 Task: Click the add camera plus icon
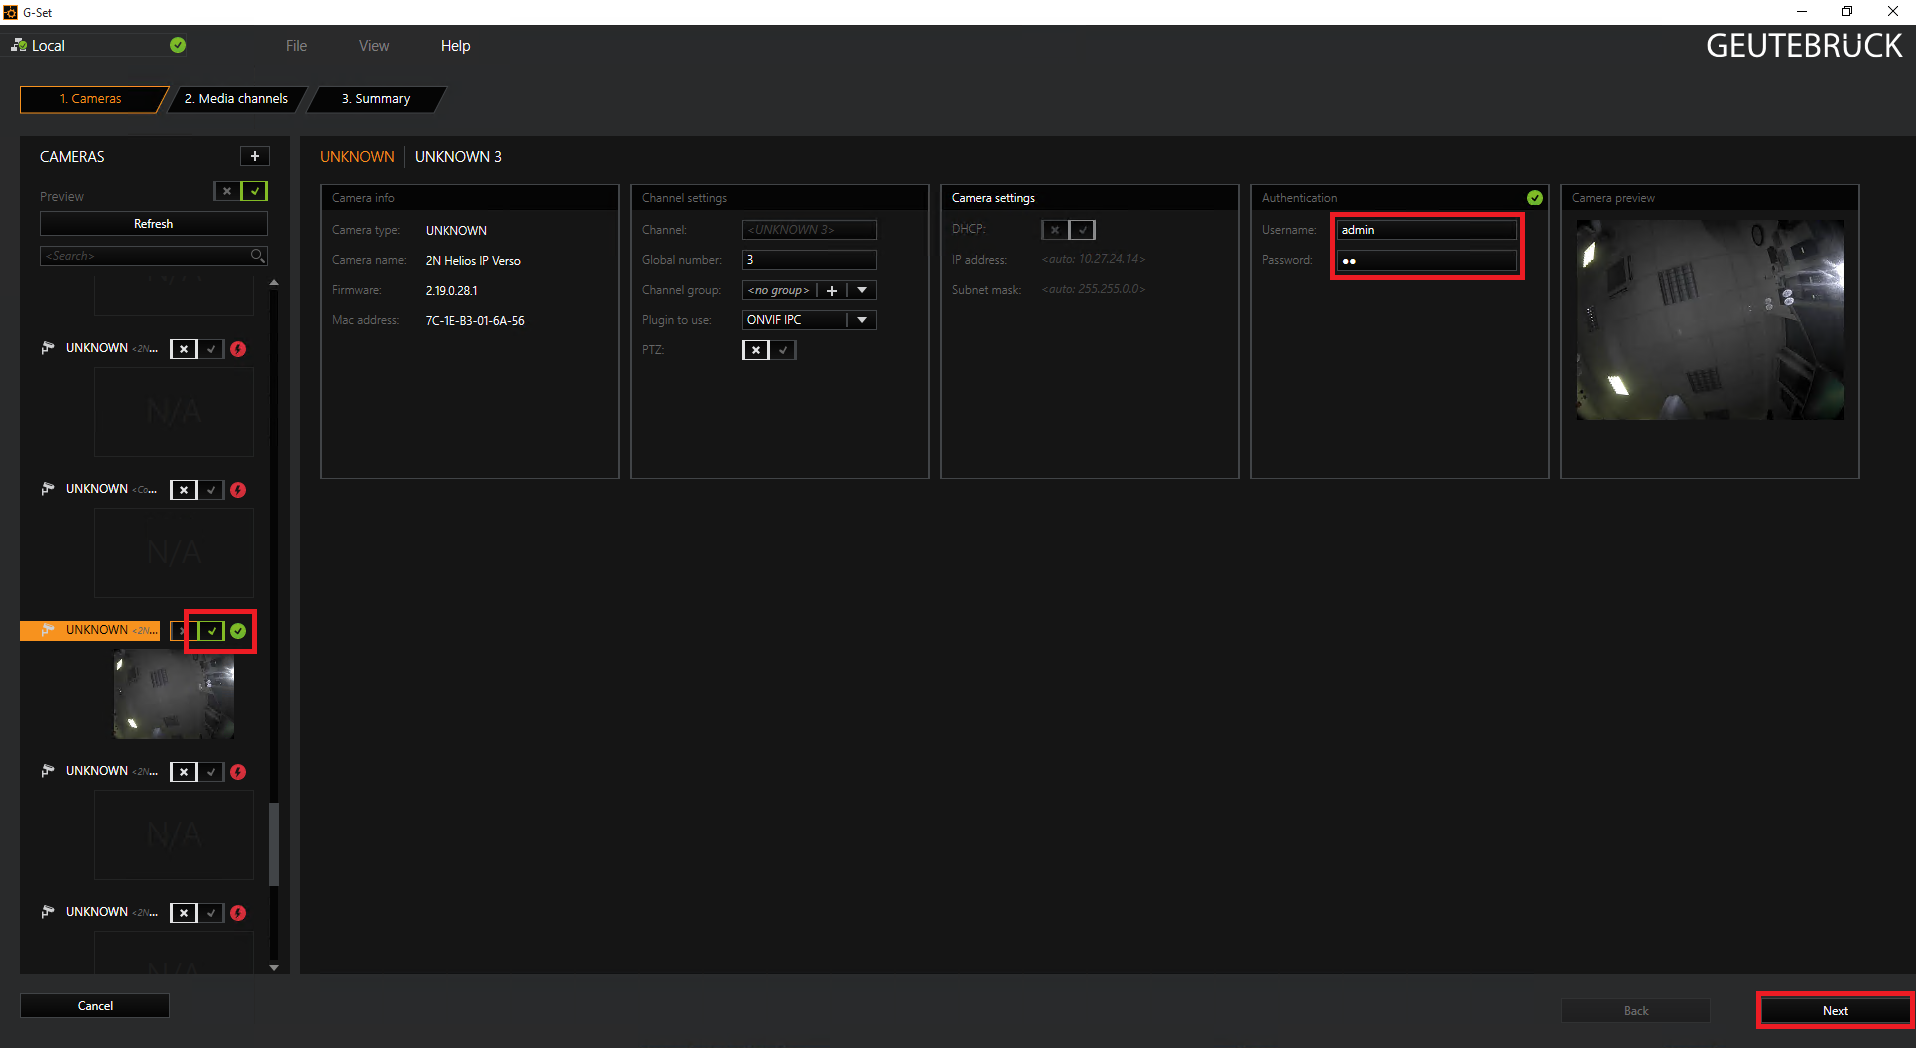click(255, 156)
